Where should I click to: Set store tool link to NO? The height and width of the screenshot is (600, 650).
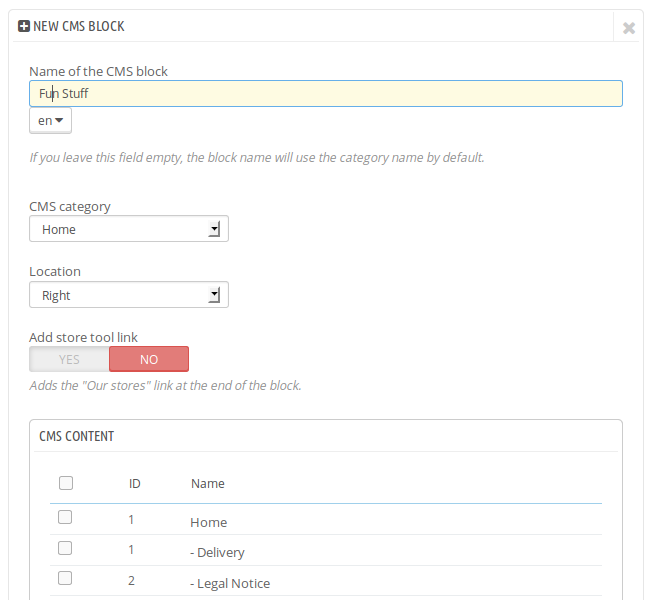pos(149,359)
